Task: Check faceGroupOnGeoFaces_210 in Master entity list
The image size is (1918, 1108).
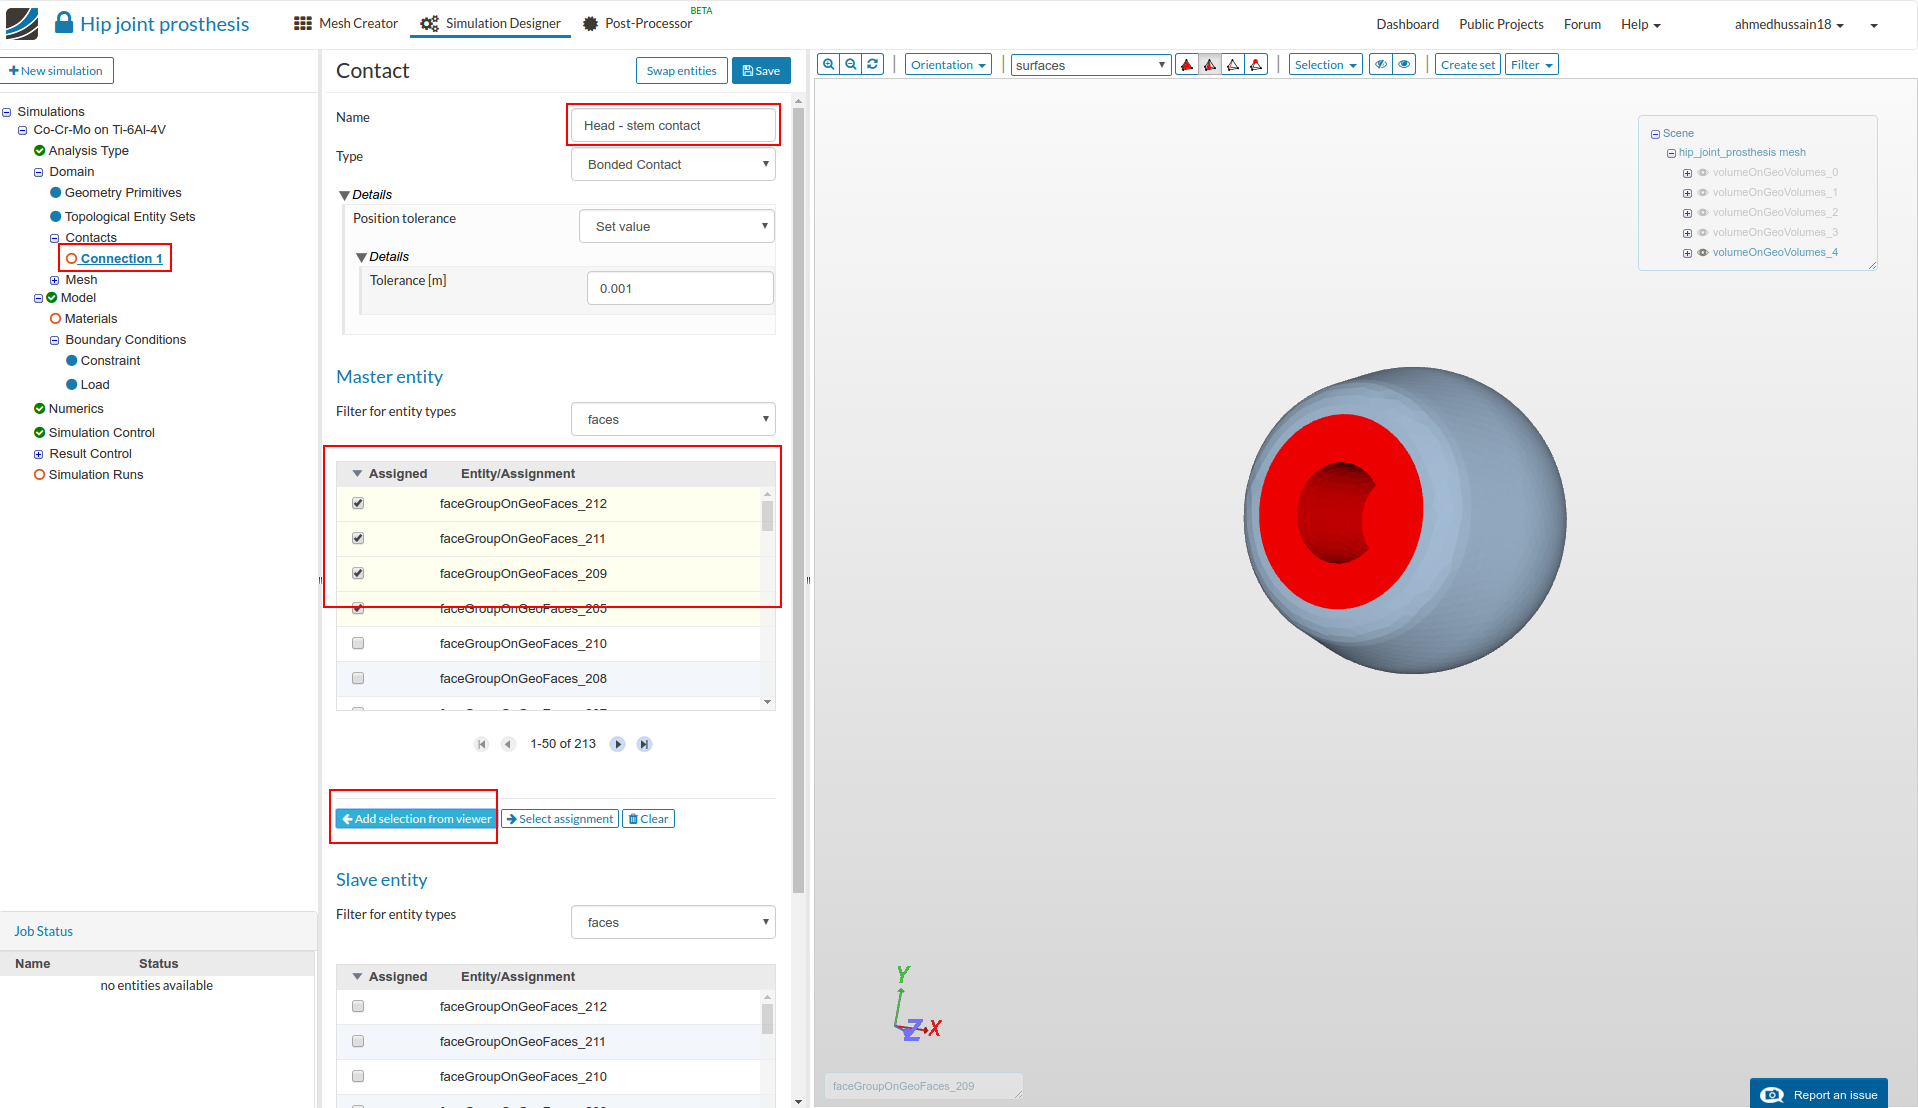Action: (x=358, y=644)
